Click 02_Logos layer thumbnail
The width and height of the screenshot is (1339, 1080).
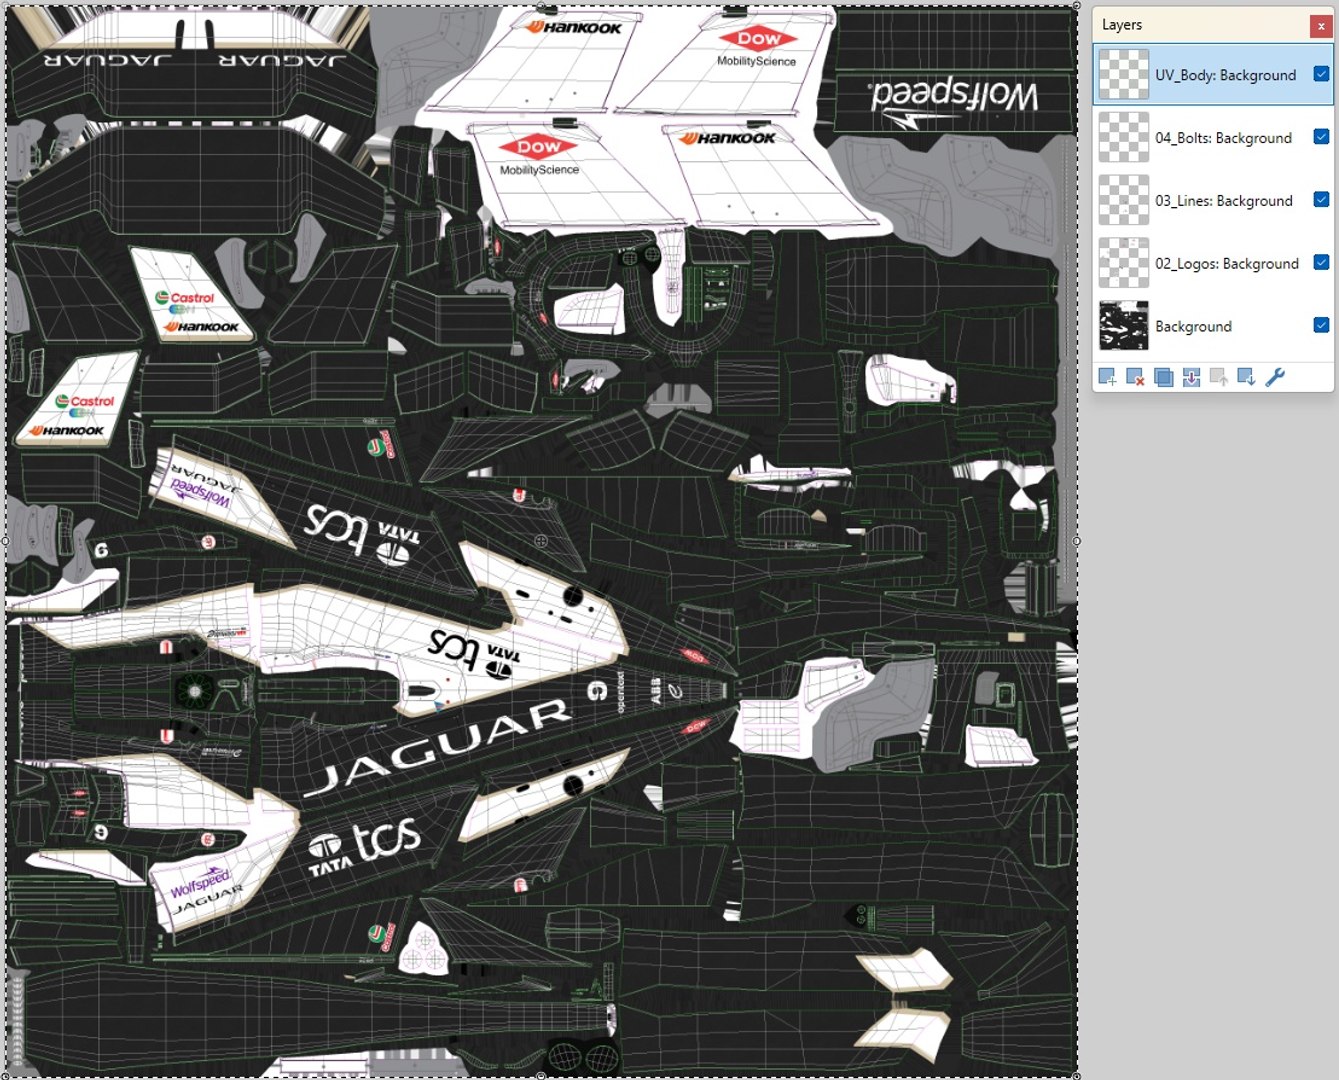click(x=1124, y=263)
